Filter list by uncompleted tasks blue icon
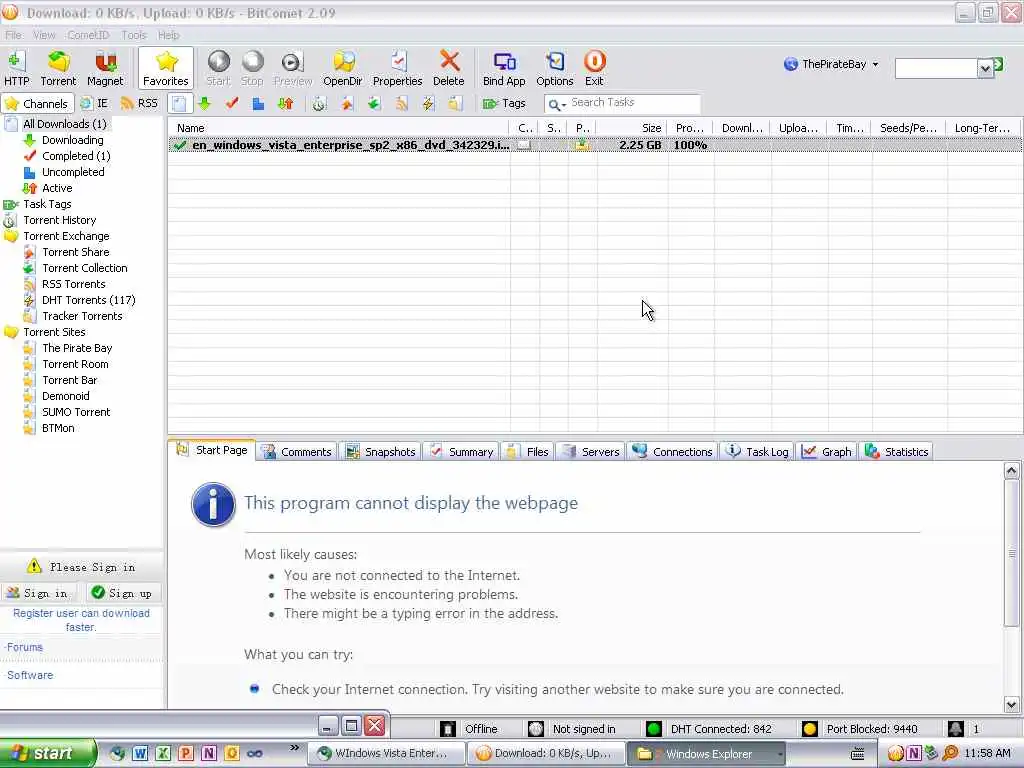This screenshot has width=1024, height=768. [x=259, y=103]
